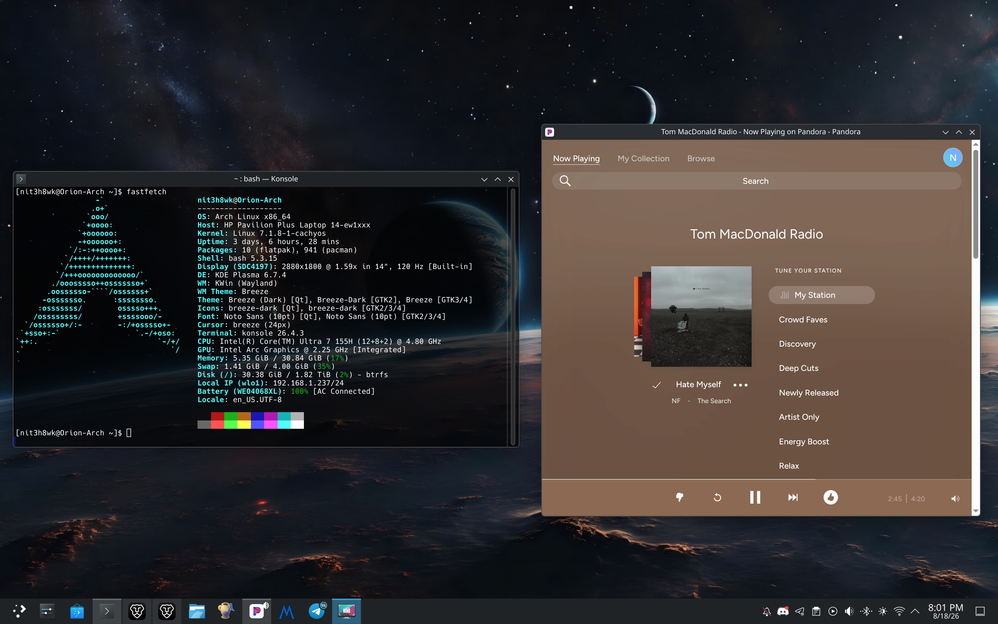Screen dimensions: 998x624
Task: Switch to the Pandora taskbar entry
Action: click(x=257, y=611)
